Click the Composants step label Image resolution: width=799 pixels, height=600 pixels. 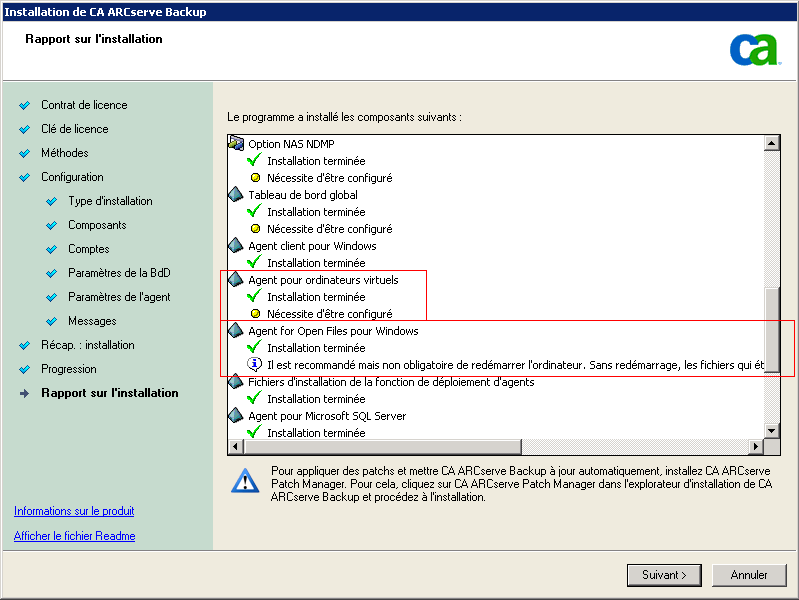pos(97,225)
